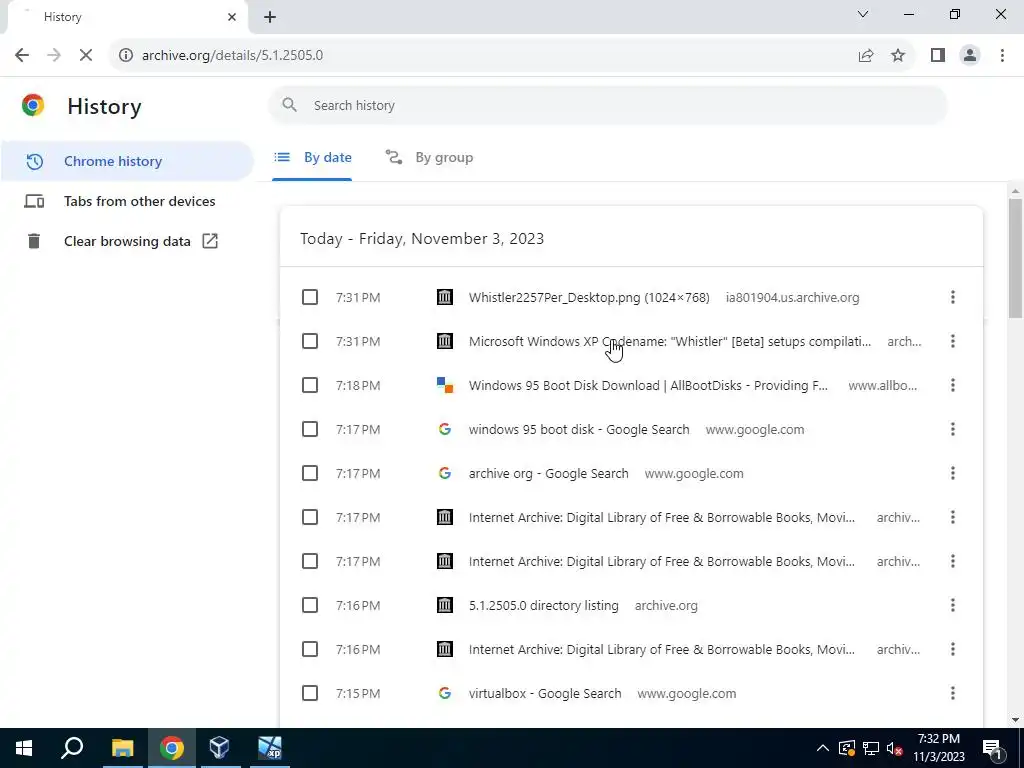Open more actions for windows 95 boot disk search
Image resolution: width=1024 pixels, height=768 pixels.
coord(953,429)
